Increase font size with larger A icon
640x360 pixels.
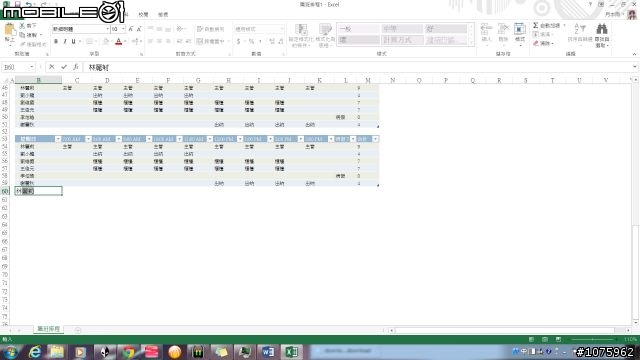point(131,29)
